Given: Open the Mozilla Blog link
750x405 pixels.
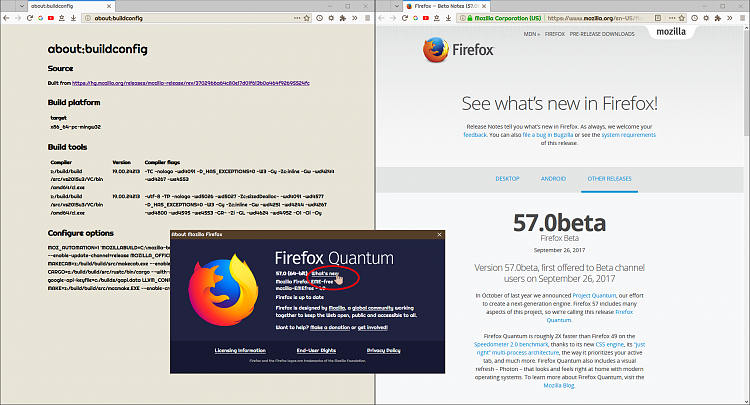Looking at the screenshot, I should (559, 385).
